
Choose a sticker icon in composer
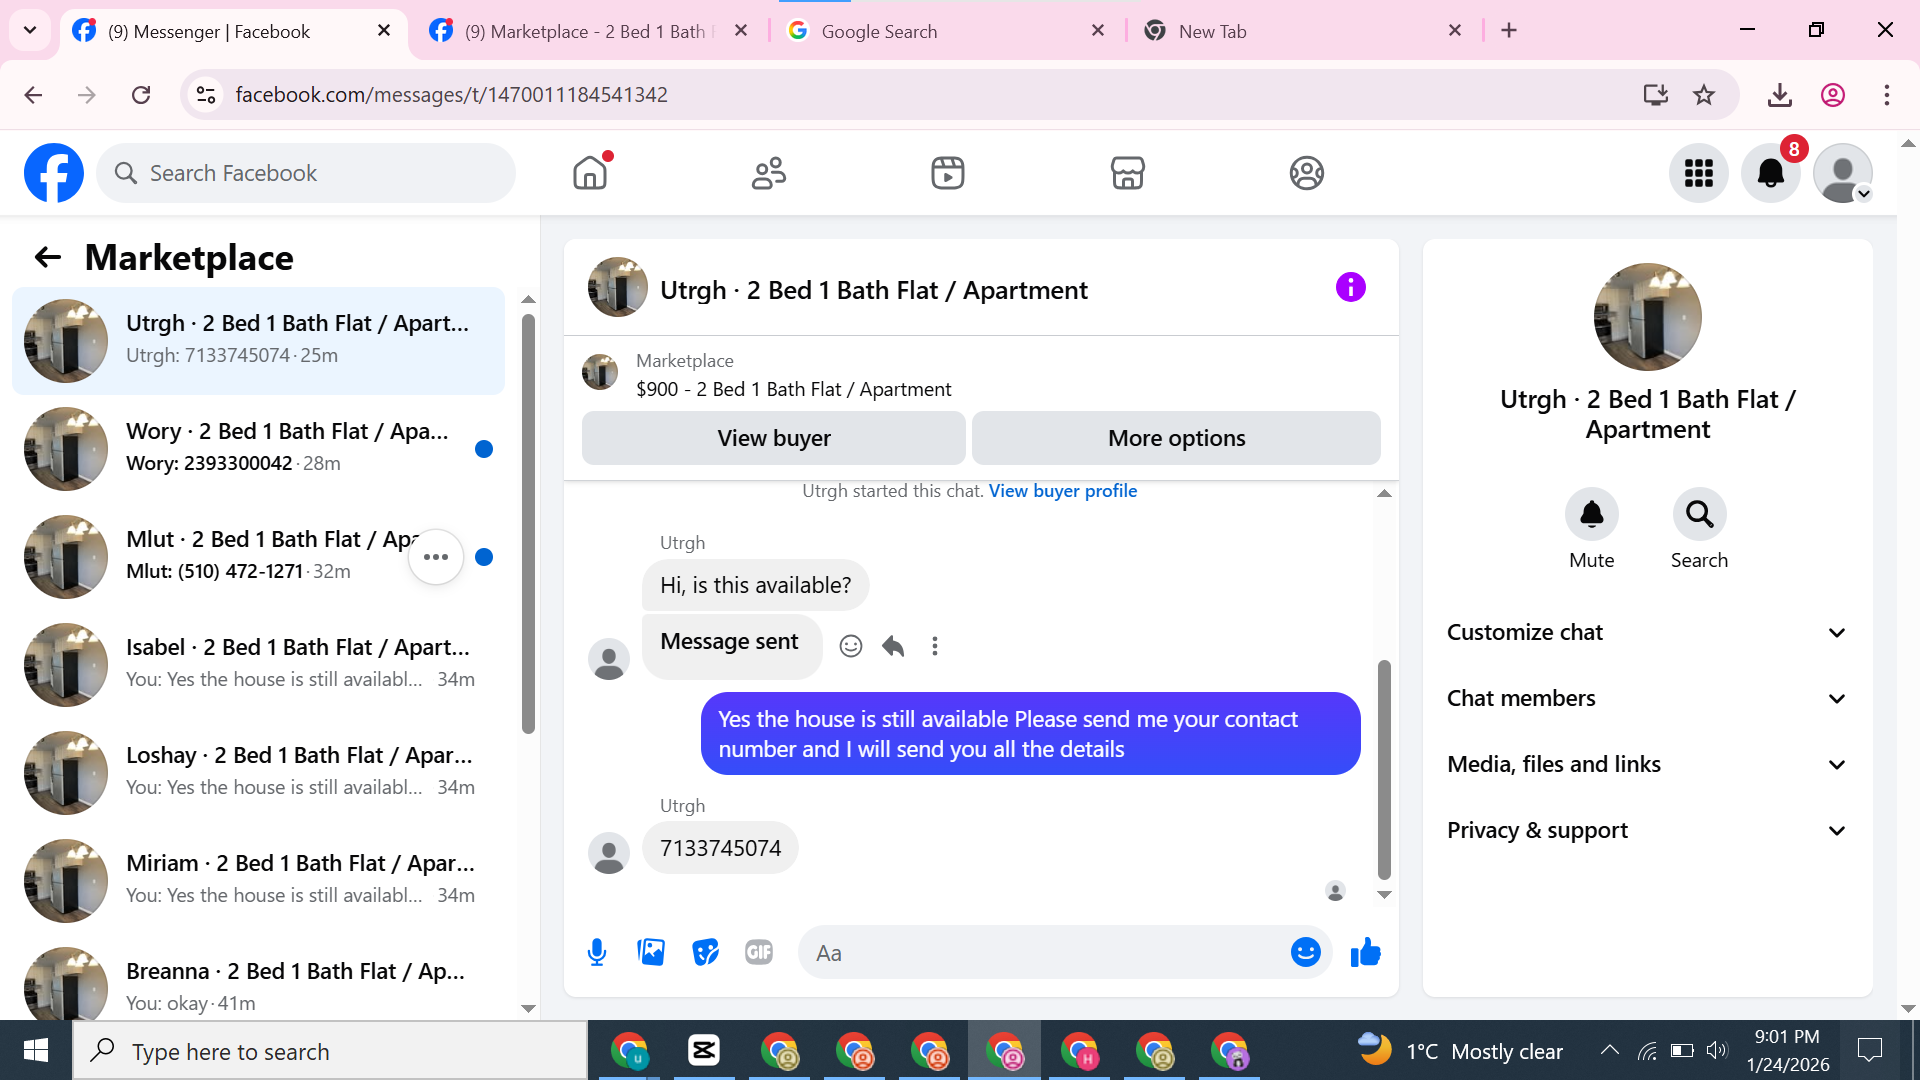click(x=705, y=952)
